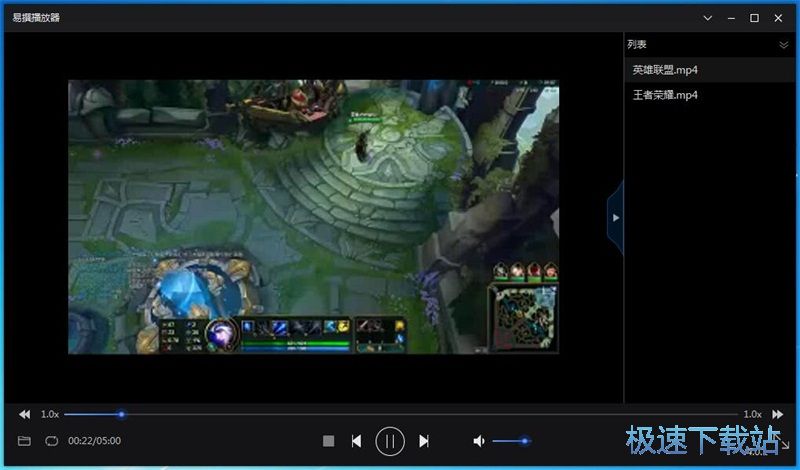Pause the video playback
Screen dimensions: 800x470
[x=390, y=441]
